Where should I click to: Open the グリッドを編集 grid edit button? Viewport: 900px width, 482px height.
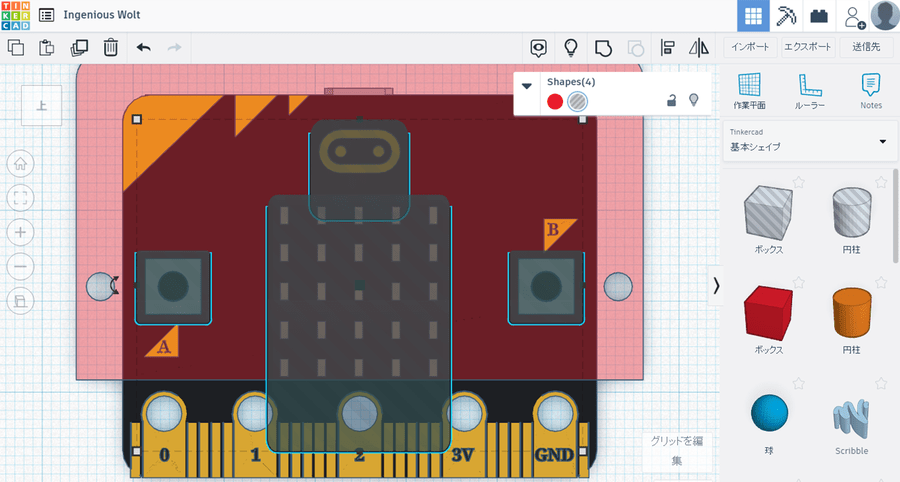[677, 450]
